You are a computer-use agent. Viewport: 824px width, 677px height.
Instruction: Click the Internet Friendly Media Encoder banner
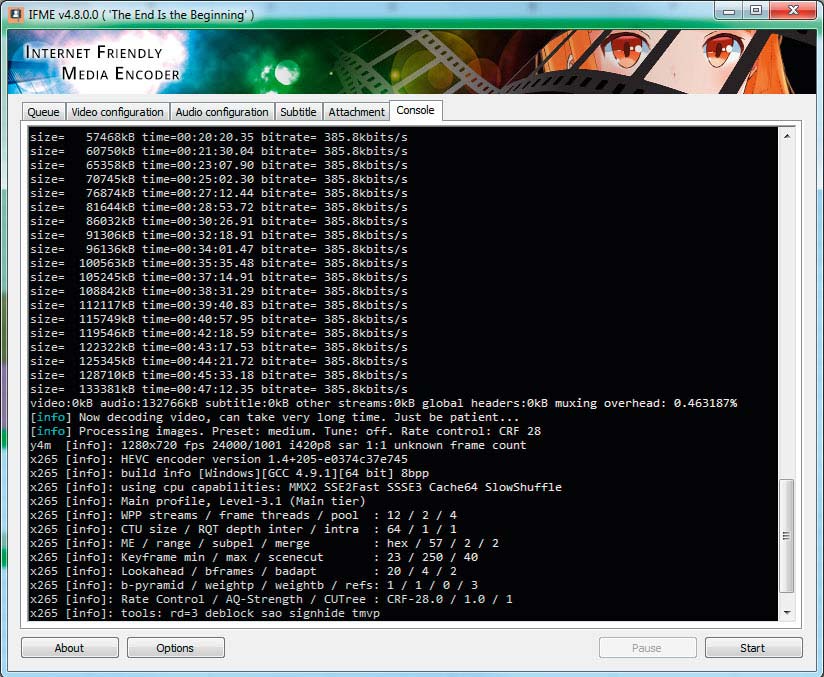click(412, 62)
